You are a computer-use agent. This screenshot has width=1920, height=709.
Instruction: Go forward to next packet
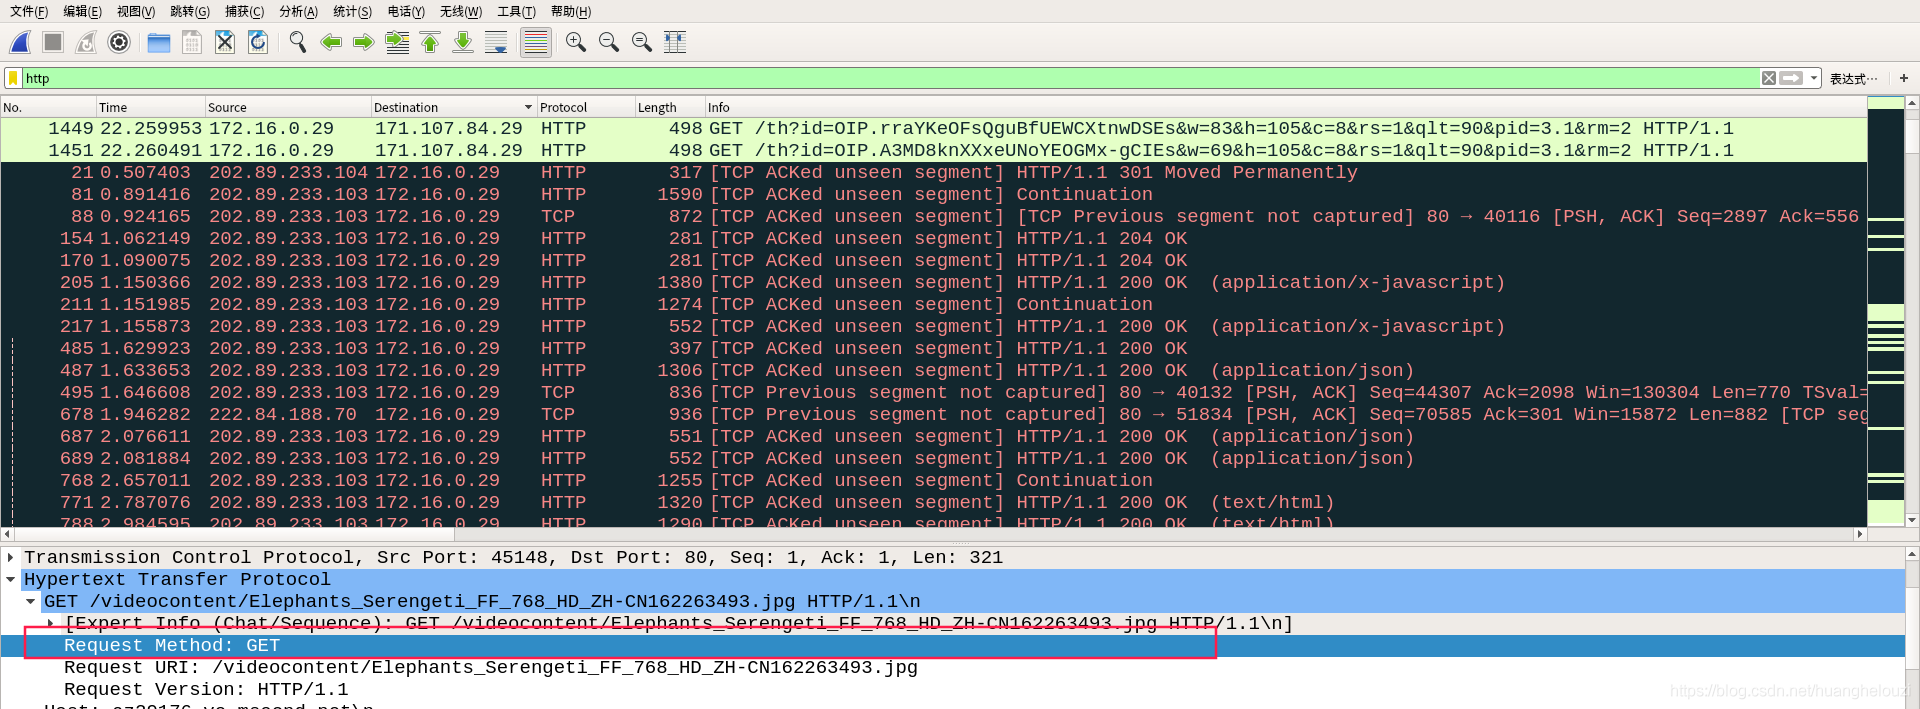coord(364,42)
